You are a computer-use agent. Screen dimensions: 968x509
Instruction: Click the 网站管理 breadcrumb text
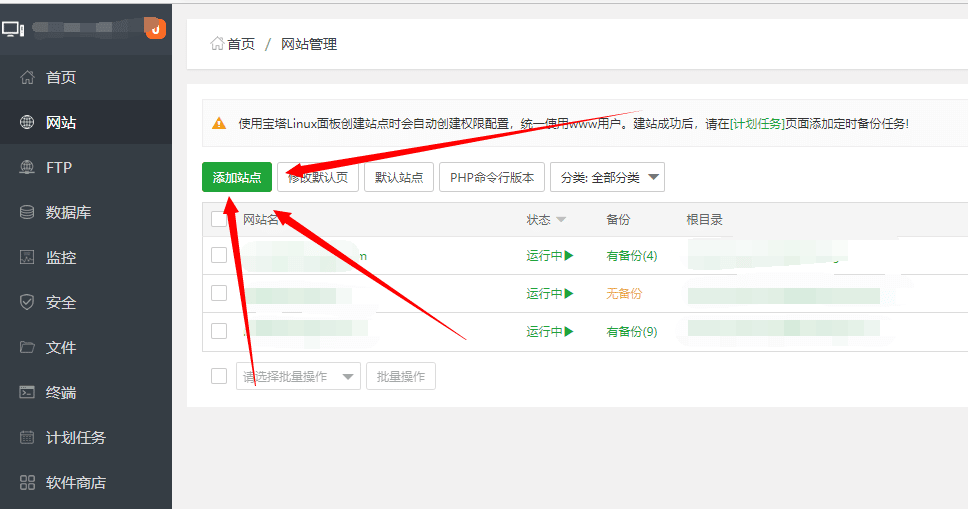[x=309, y=44]
